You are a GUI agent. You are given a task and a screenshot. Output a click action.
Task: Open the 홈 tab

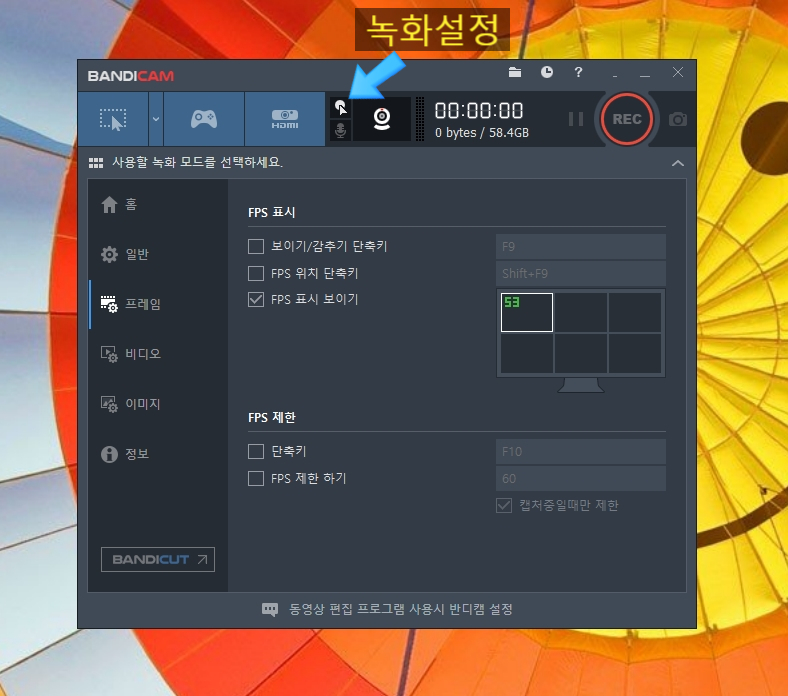158,205
